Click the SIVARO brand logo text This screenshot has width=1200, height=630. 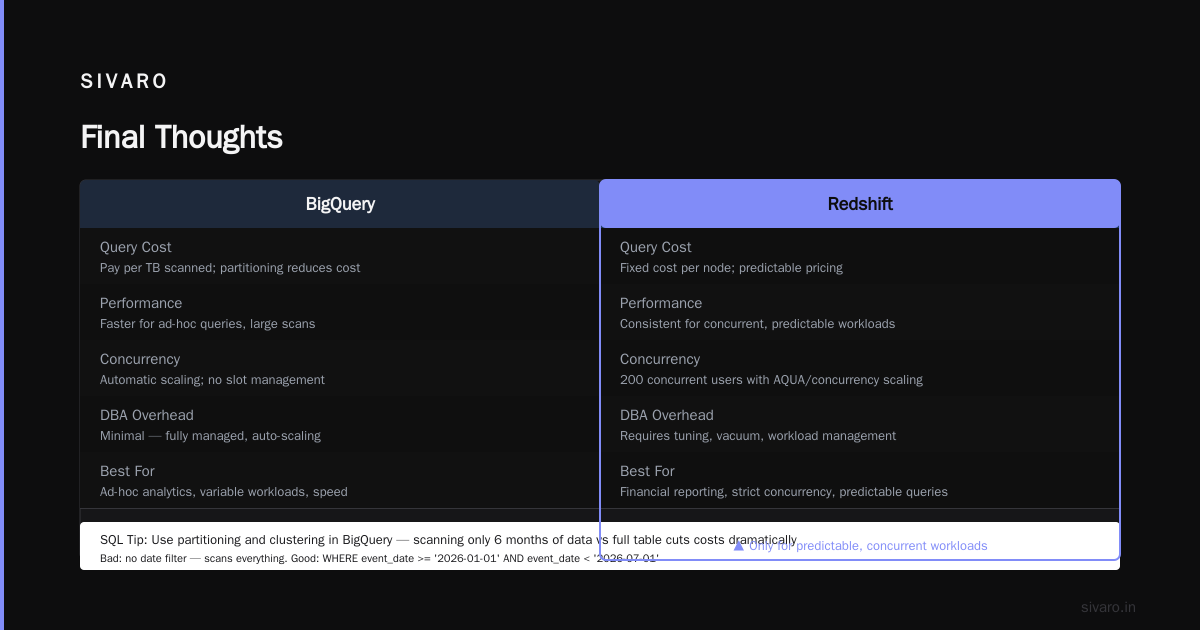coord(124,82)
